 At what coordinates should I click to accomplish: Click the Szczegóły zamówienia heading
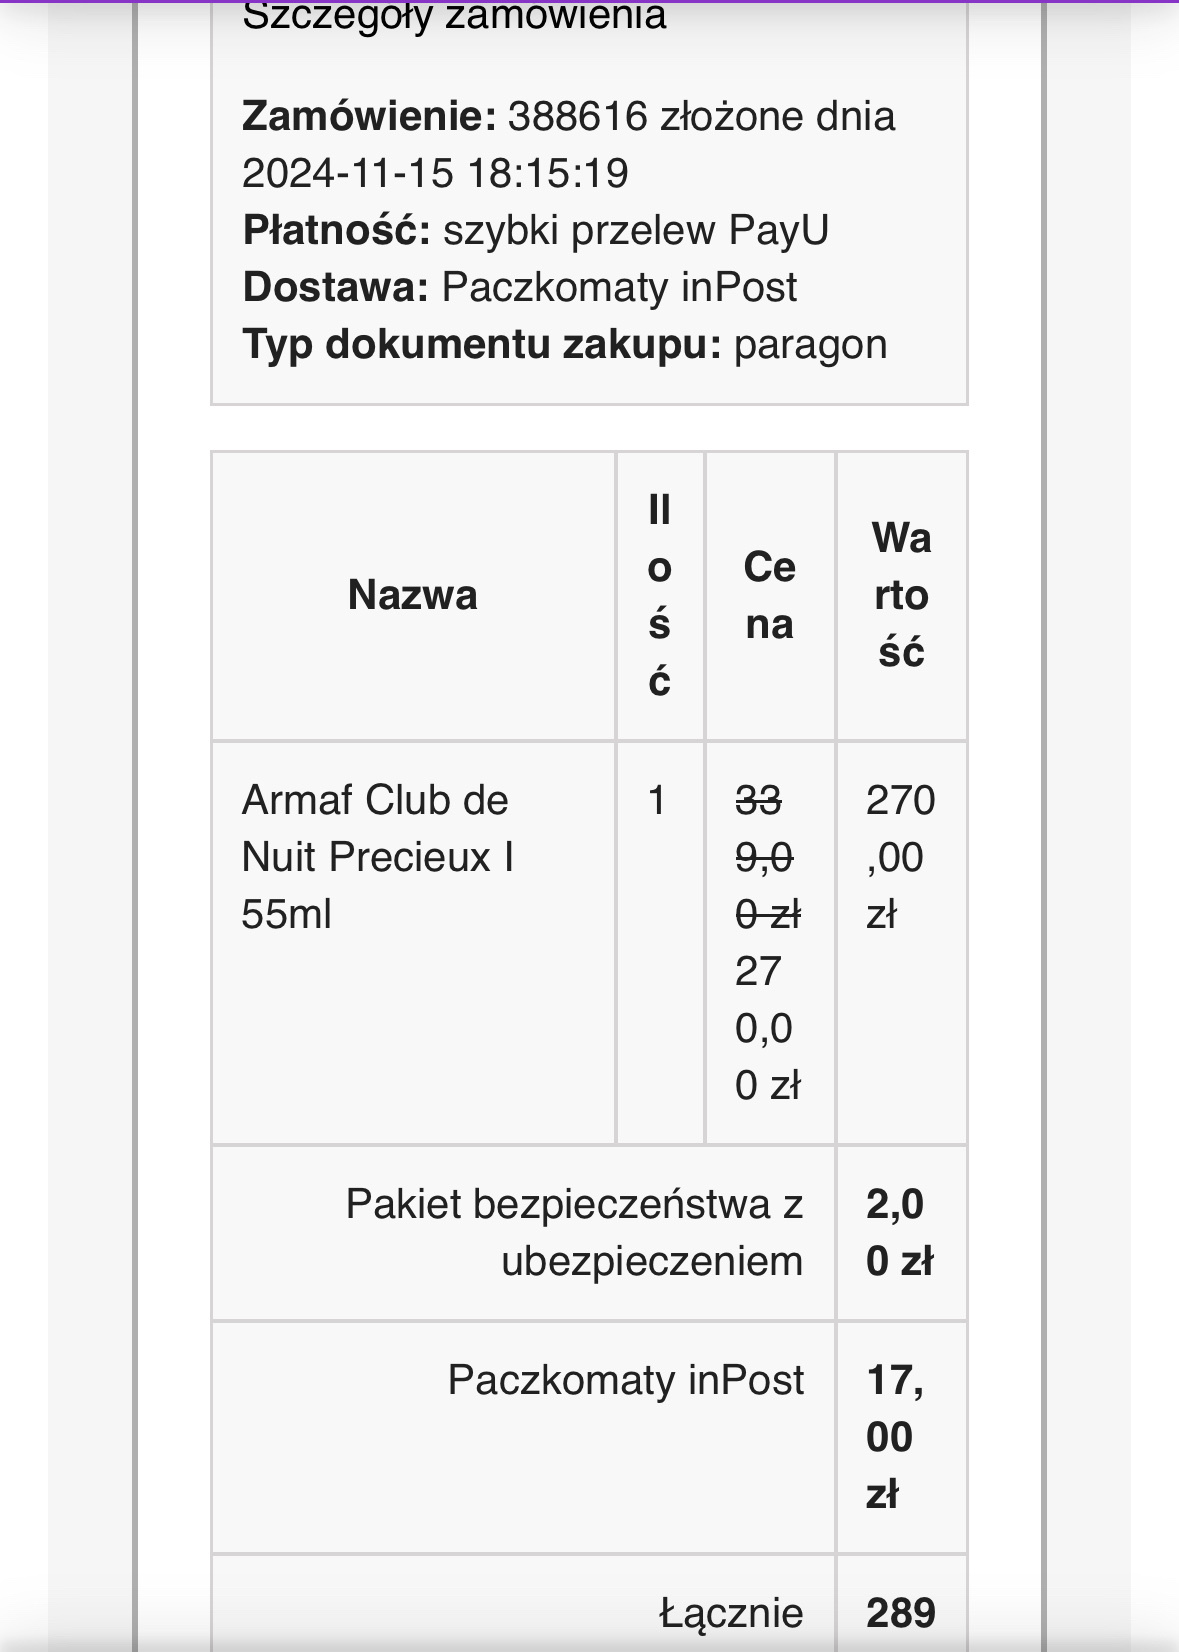coord(454,16)
